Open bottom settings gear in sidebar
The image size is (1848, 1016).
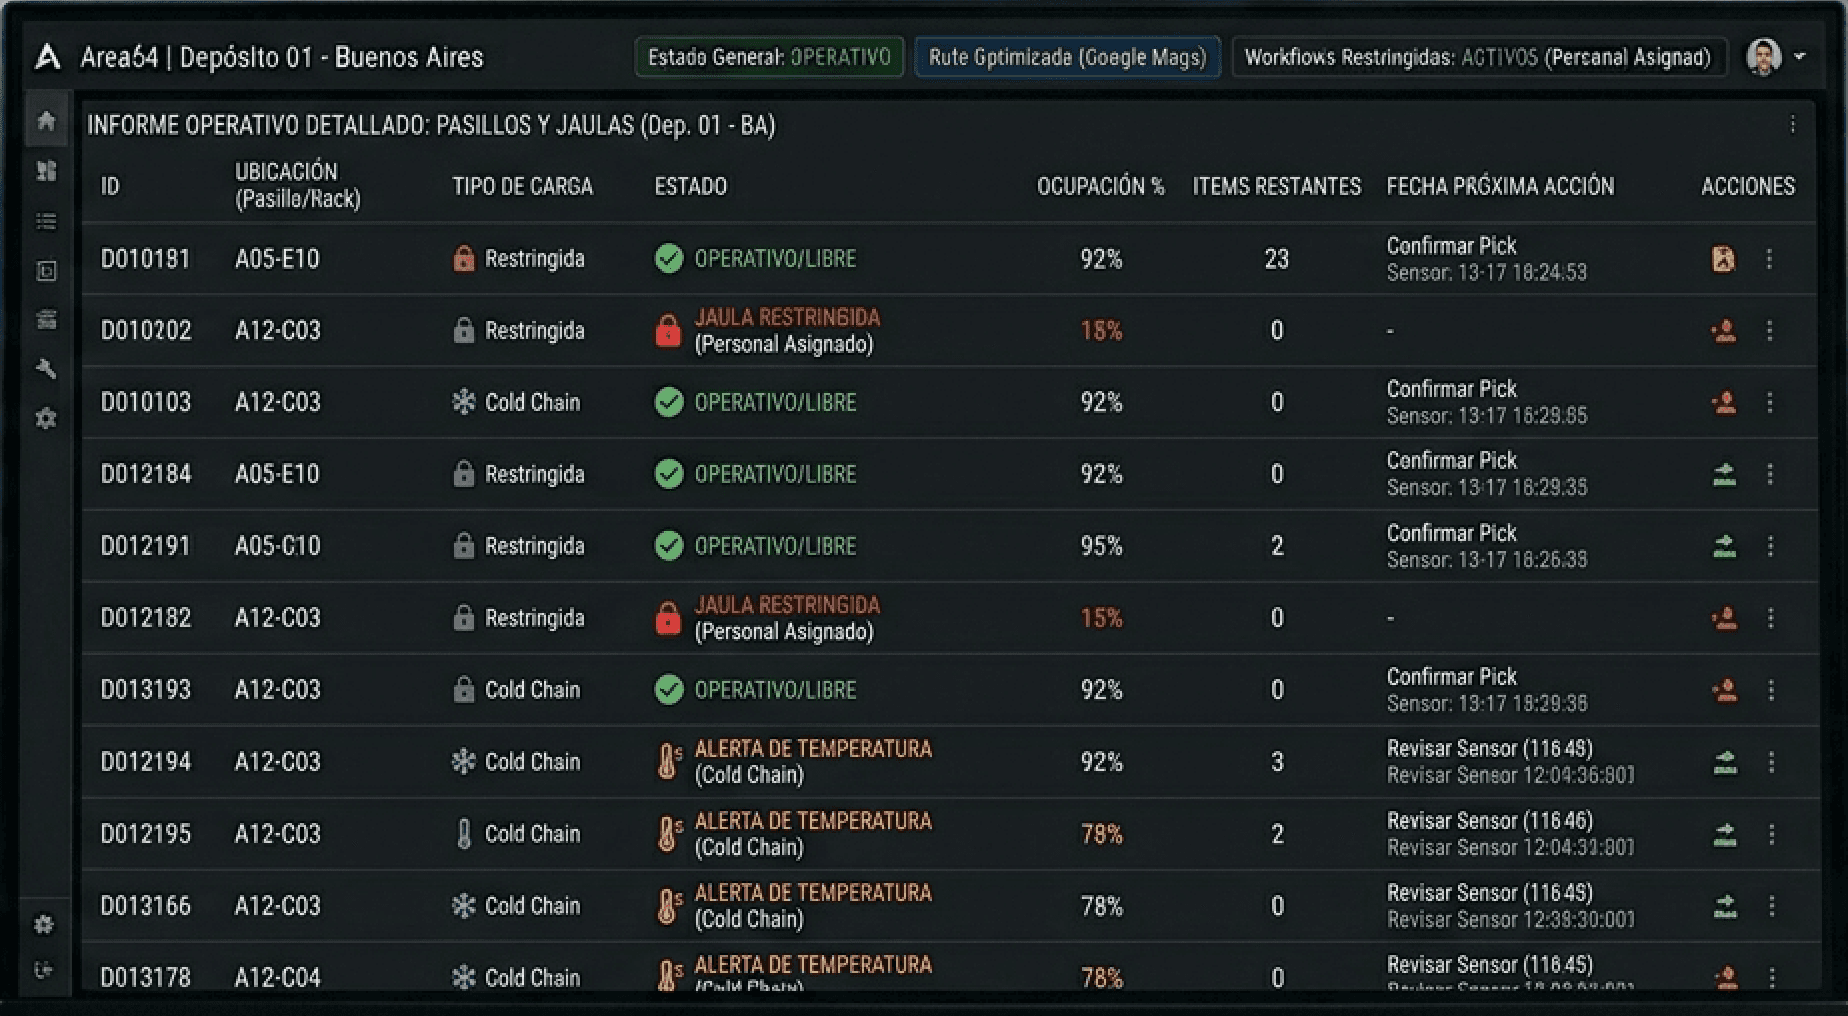click(x=44, y=924)
